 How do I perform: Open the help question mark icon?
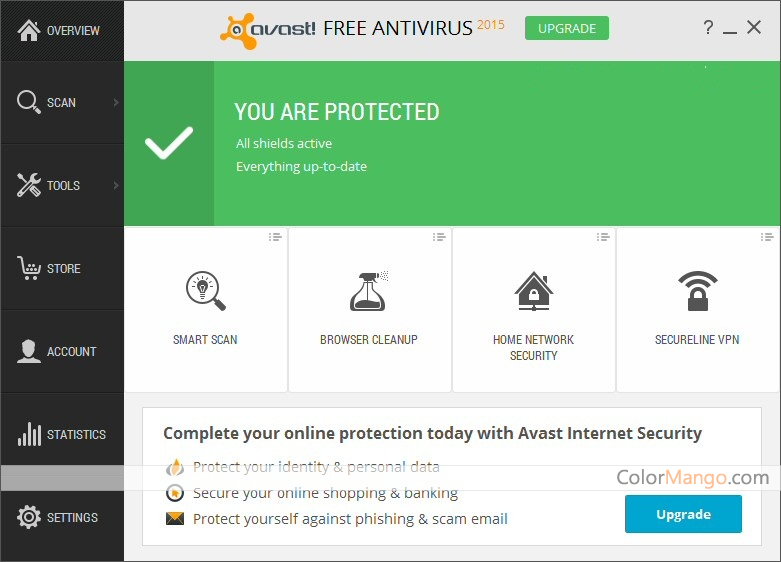tap(708, 28)
